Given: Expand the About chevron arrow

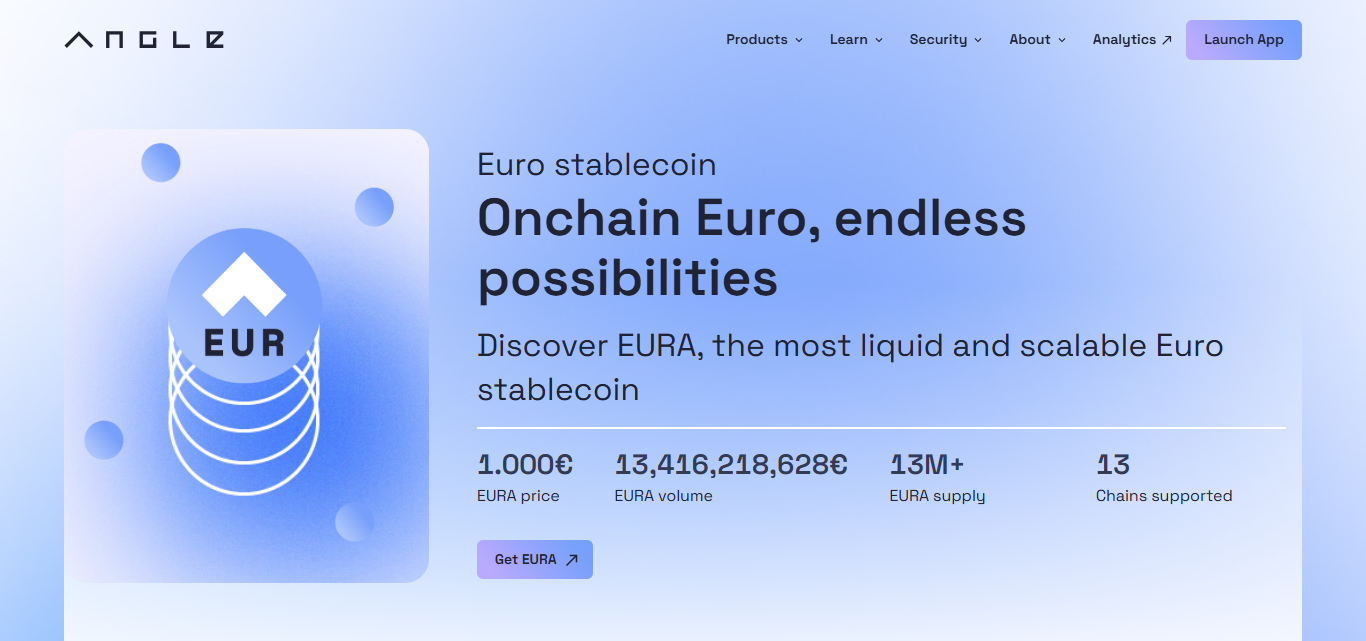Looking at the screenshot, I should pyautogui.click(x=1062, y=40).
